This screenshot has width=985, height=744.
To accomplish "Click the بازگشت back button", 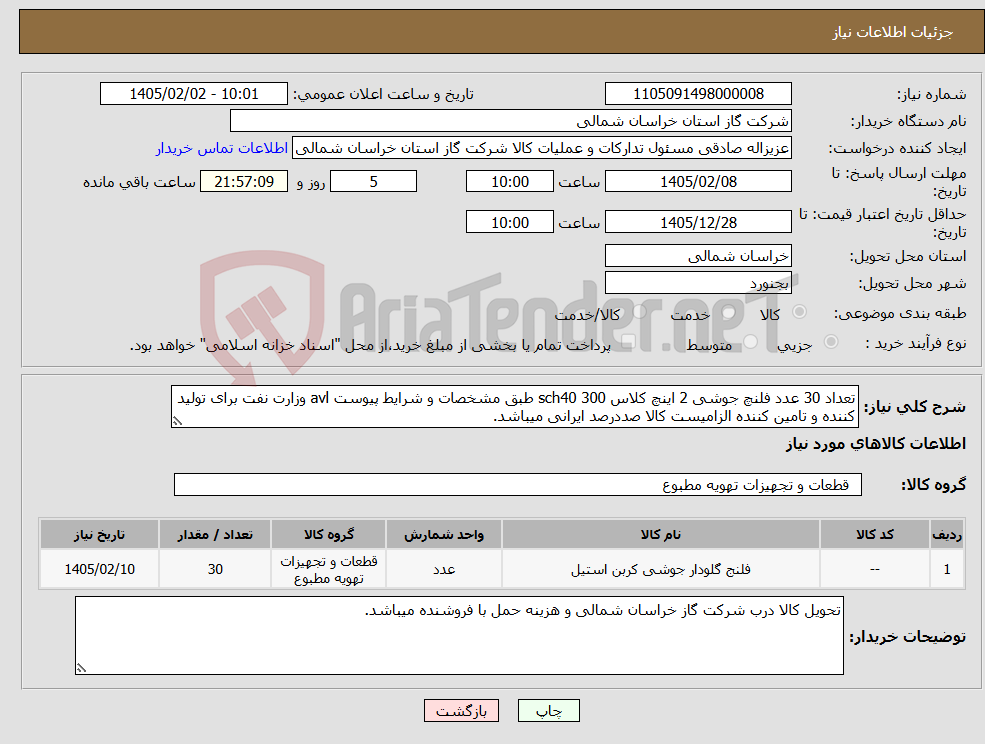I will pyautogui.click(x=461, y=711).
